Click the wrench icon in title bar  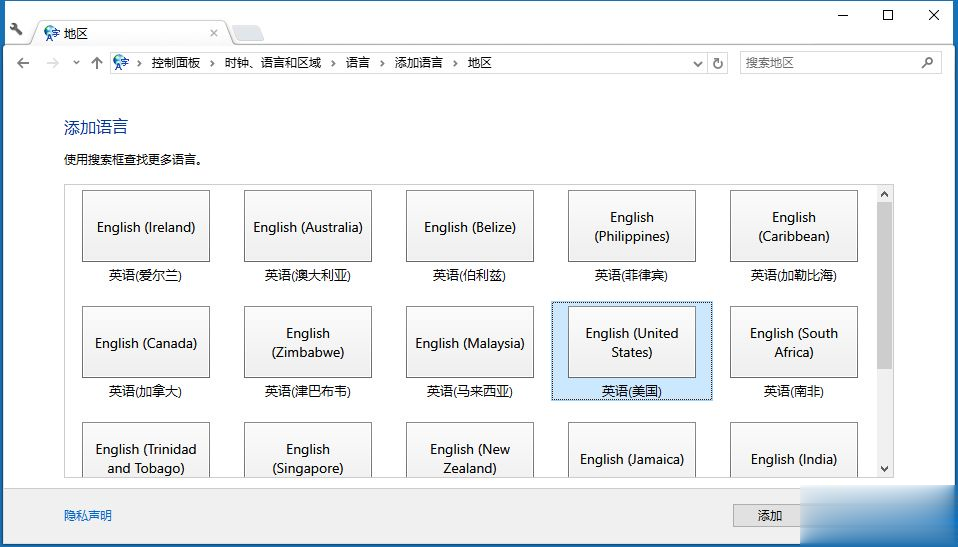(16, 29)
